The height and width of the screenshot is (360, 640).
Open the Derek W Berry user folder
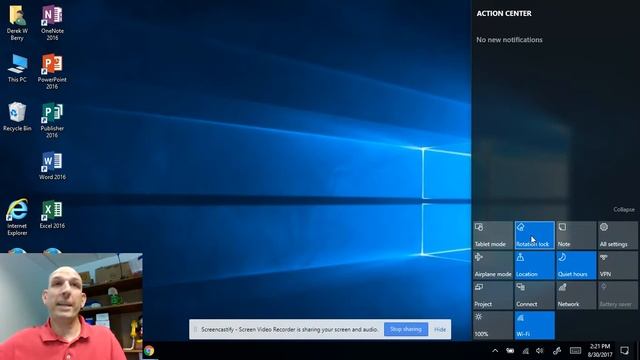point(17,23)
